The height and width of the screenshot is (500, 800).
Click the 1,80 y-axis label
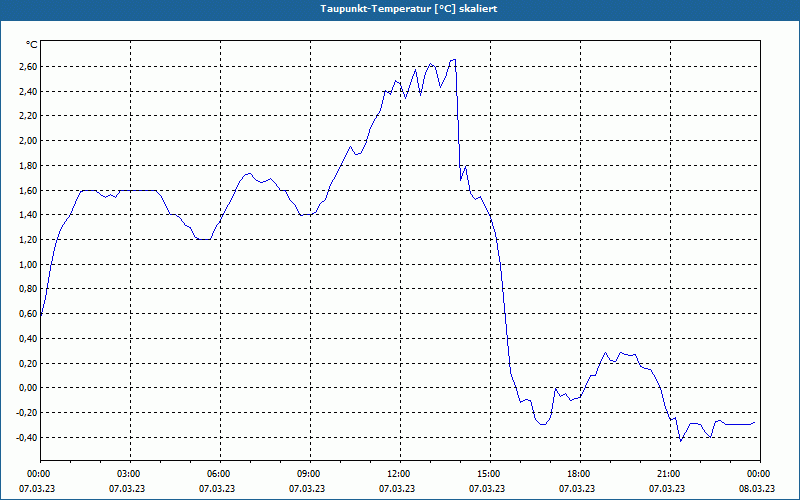(28, 166)
